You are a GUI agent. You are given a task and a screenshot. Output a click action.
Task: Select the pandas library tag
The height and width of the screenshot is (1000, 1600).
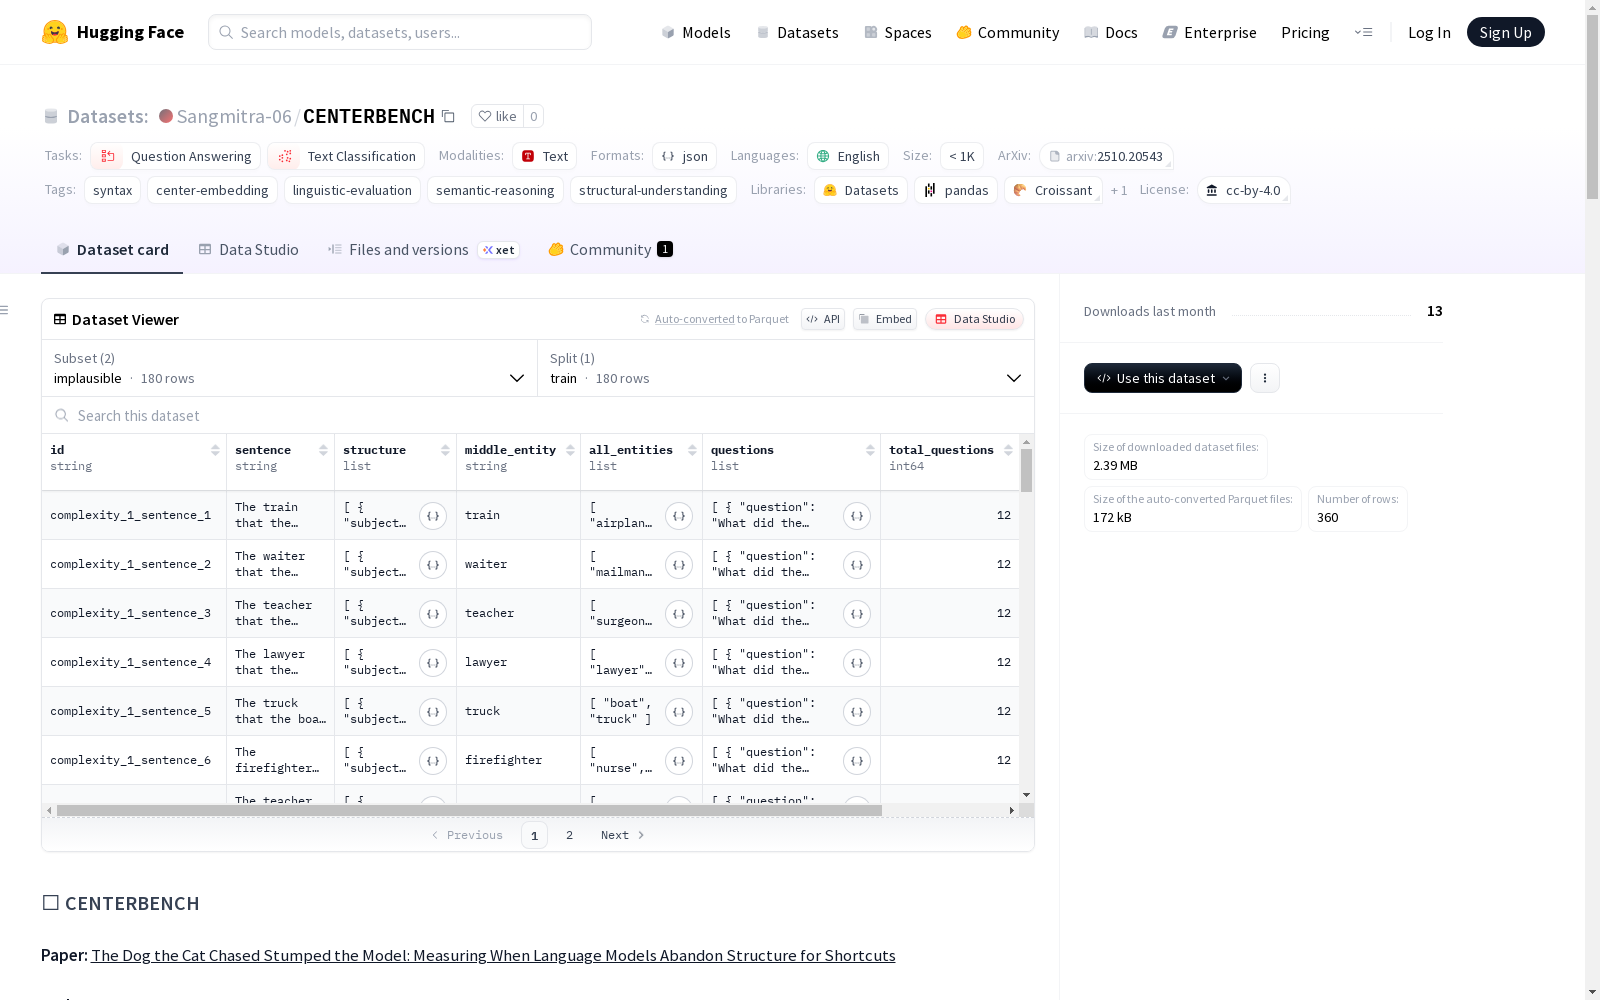point(956,190)
